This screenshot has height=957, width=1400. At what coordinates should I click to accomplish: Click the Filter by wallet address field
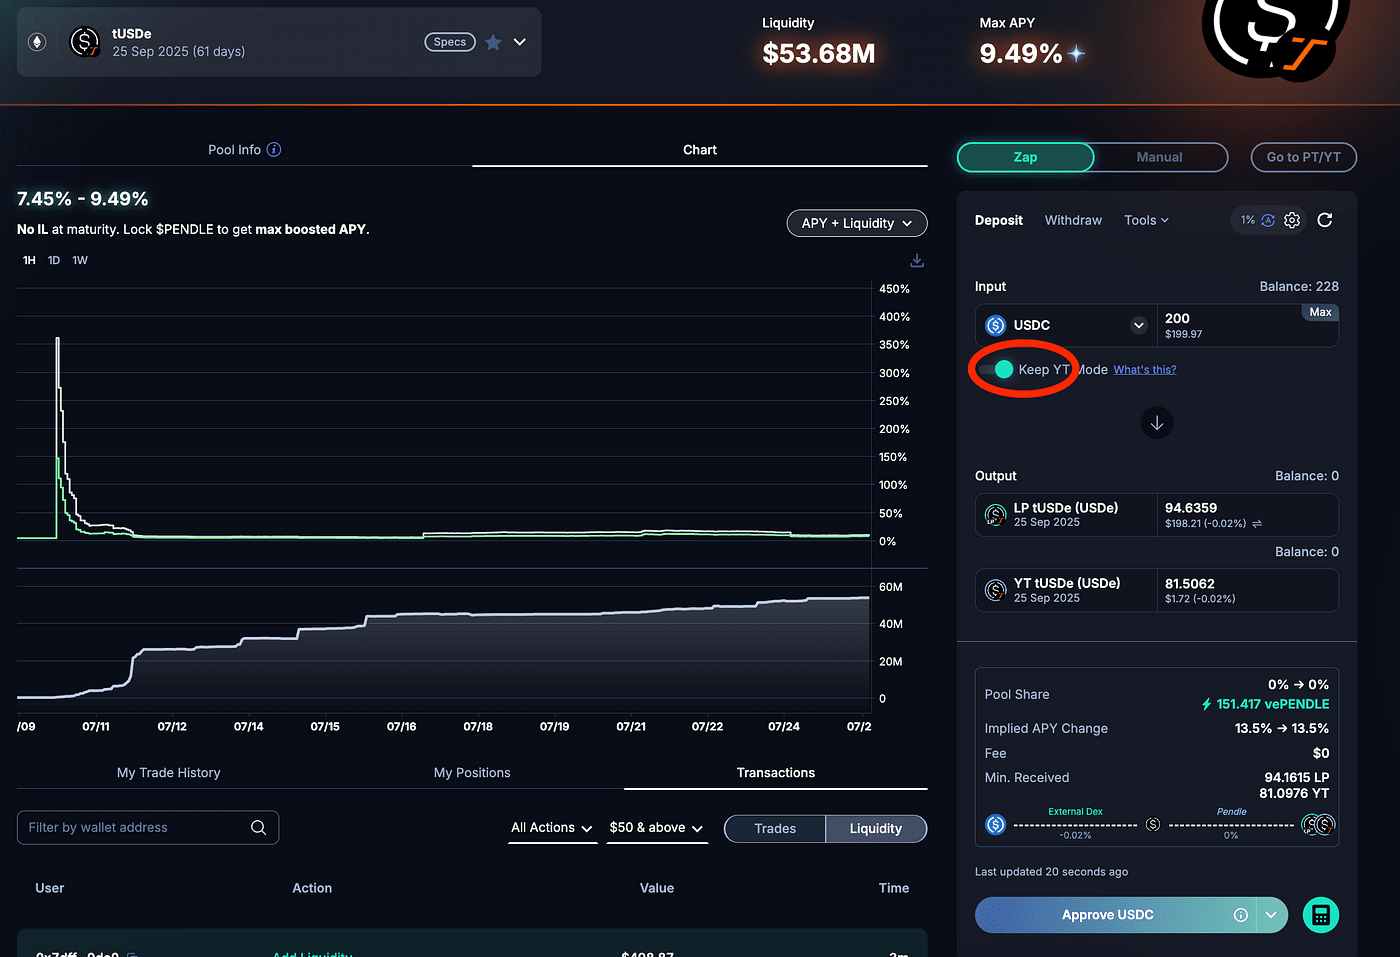[148, 827]
